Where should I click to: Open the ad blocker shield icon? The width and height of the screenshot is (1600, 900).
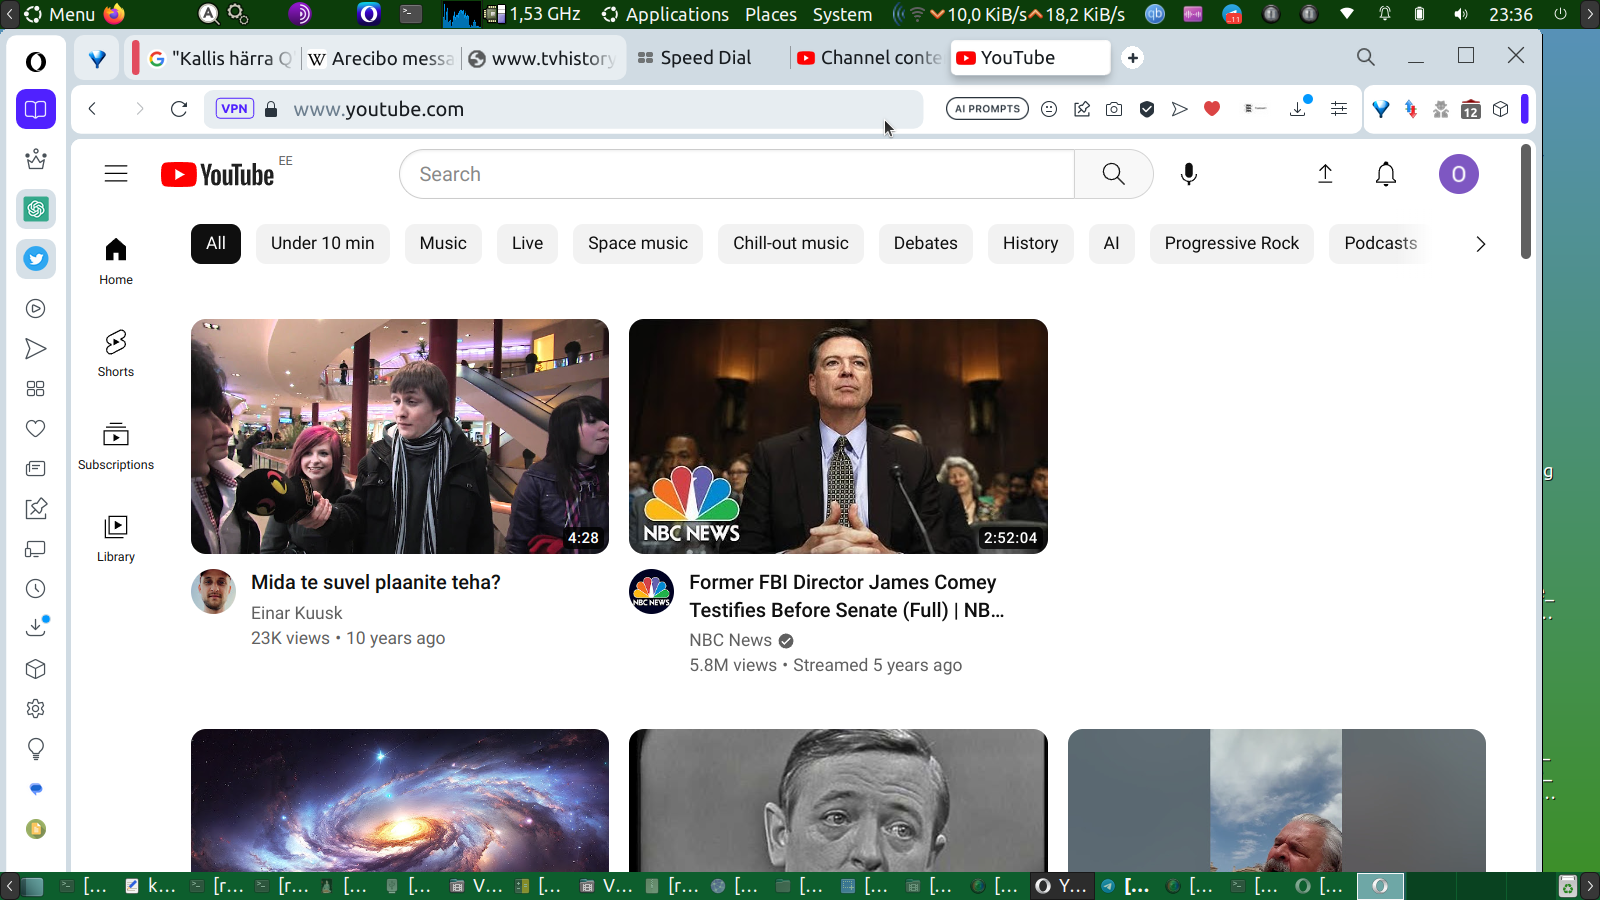point(1147,109)
